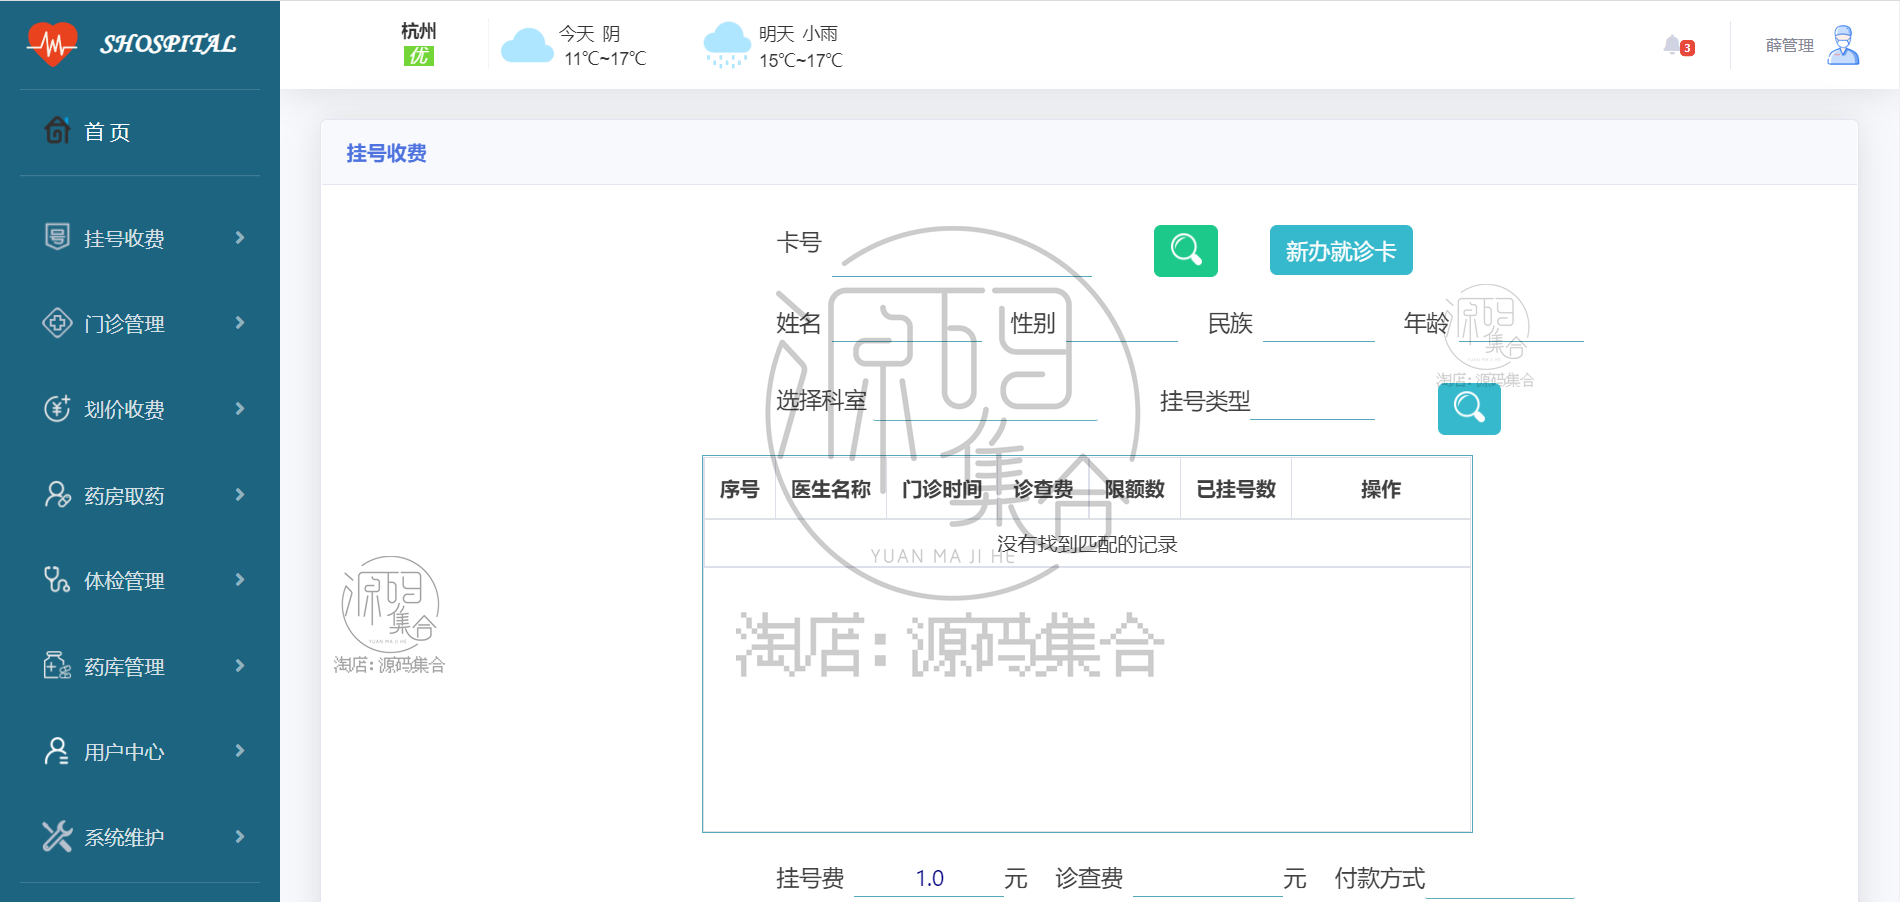Click the 药房取药 sidebar icon
The image size is (1900, 902).
57,495
